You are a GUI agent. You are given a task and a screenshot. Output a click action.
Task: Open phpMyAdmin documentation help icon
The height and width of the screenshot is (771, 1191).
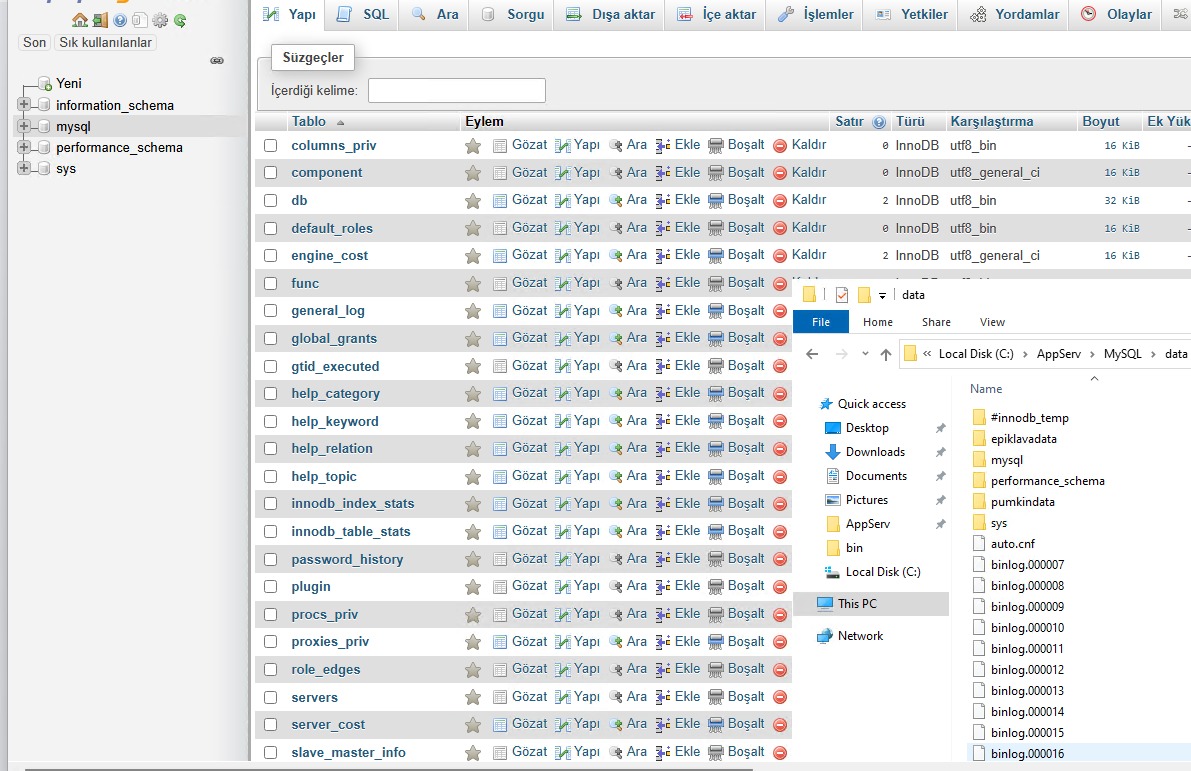[120, 21]
